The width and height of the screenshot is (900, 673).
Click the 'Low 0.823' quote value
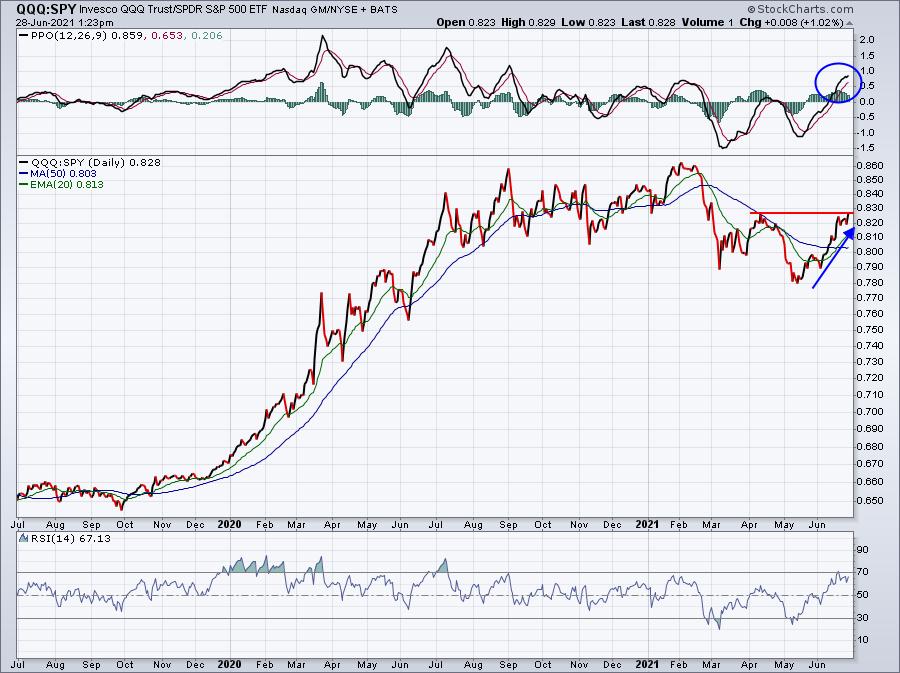[x=588, y=22]
